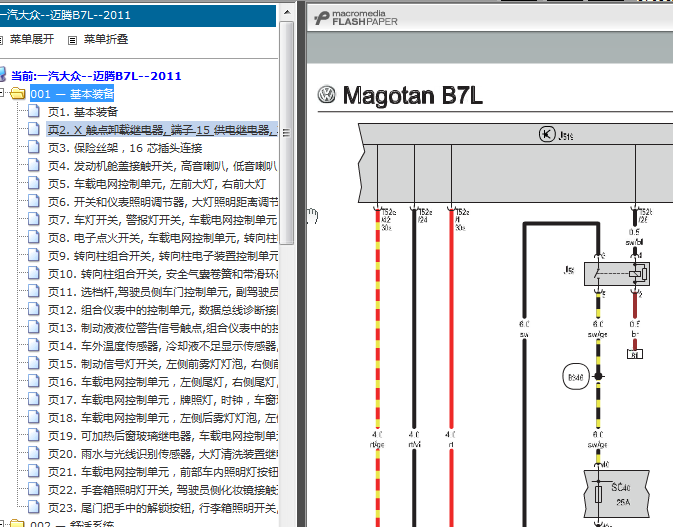Click the document icon beside 页9
The width and height of the screenshot is (673, 527).
(33, 255)
